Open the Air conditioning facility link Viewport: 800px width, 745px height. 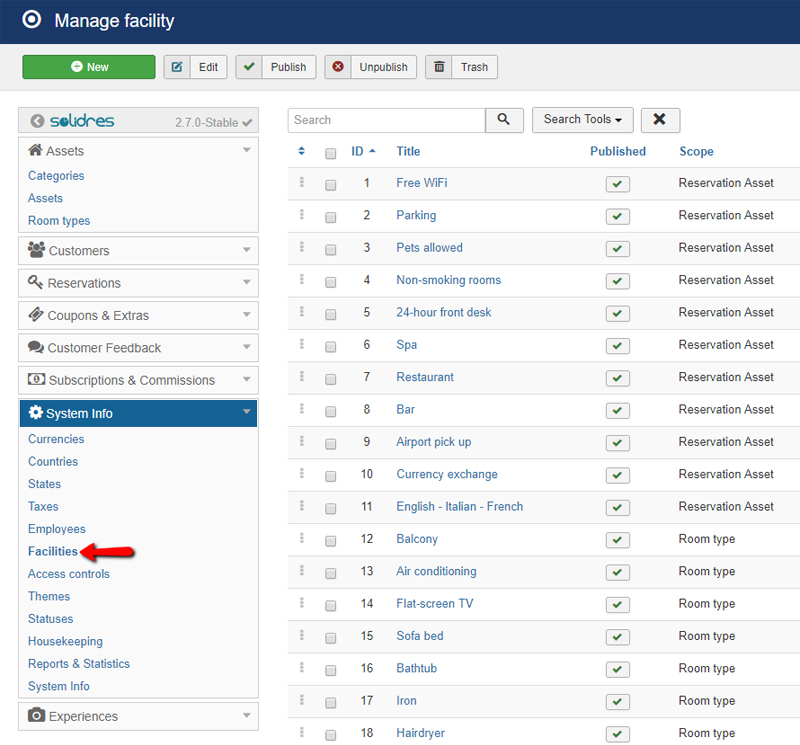436,571
